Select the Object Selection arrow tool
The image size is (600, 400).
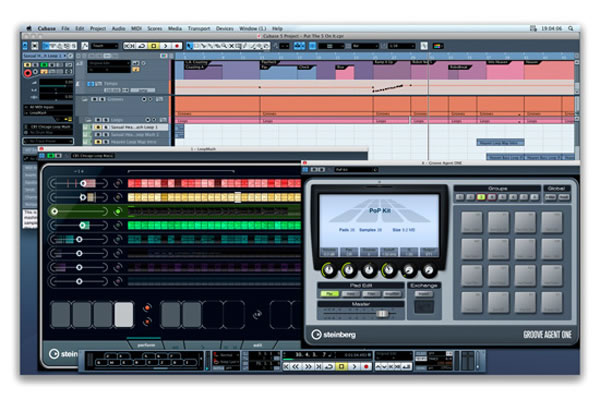pyautogui.click(x=189, y=46)
